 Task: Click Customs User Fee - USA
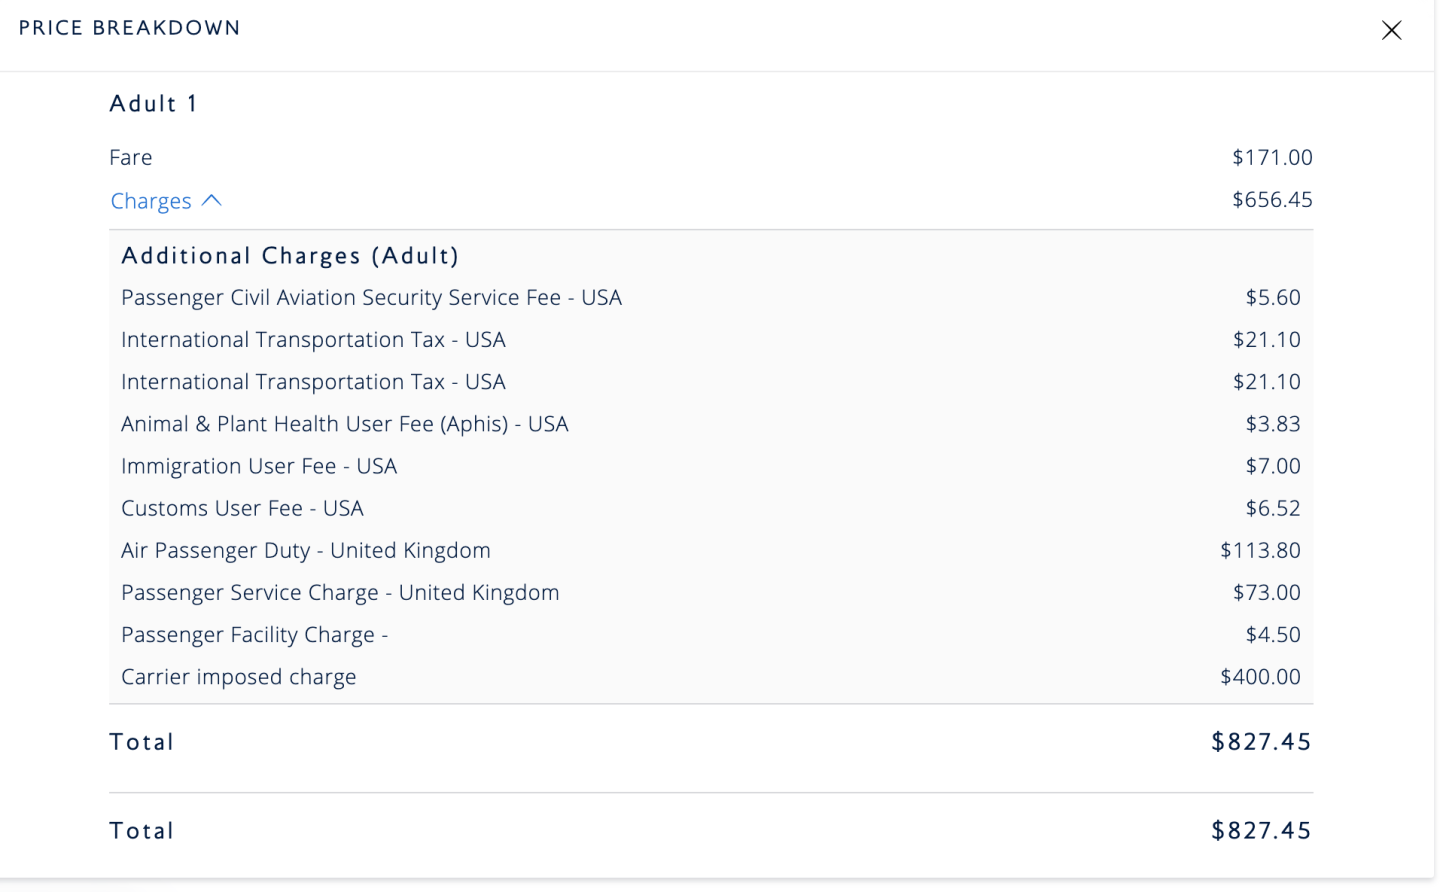coord(242,508)
